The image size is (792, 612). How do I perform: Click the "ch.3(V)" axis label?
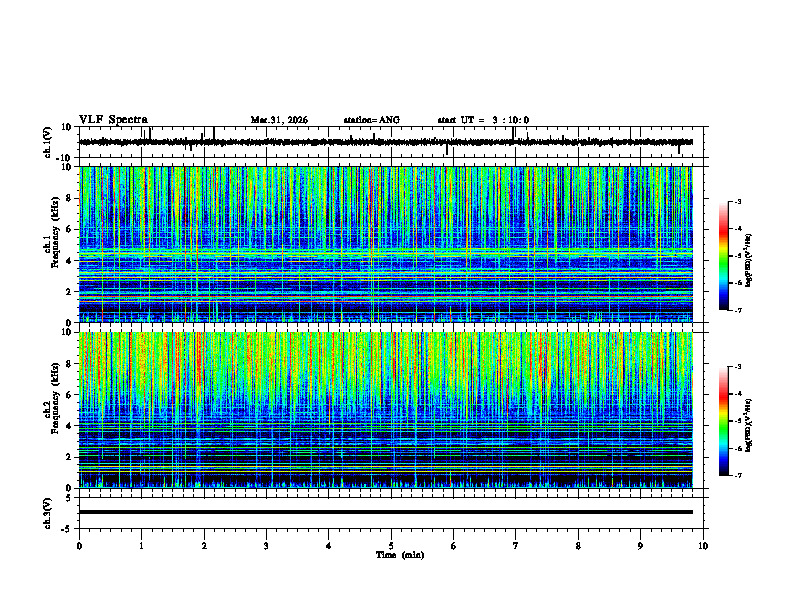[48, 513]
